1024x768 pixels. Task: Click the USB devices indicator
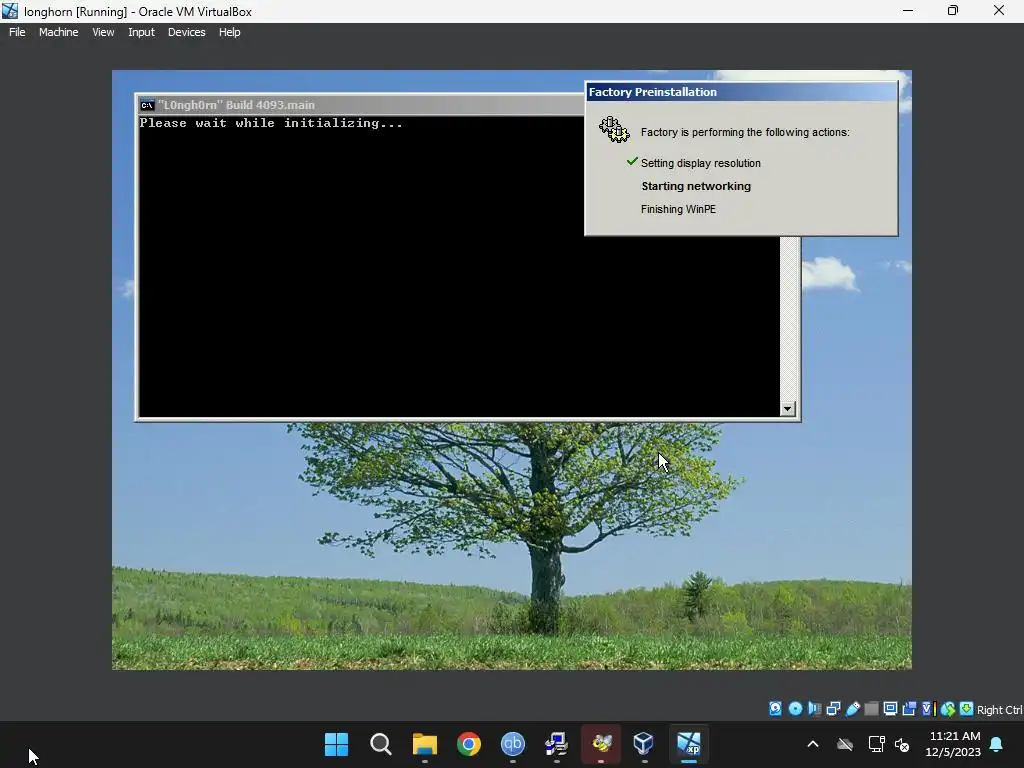[x=852, y=709]
